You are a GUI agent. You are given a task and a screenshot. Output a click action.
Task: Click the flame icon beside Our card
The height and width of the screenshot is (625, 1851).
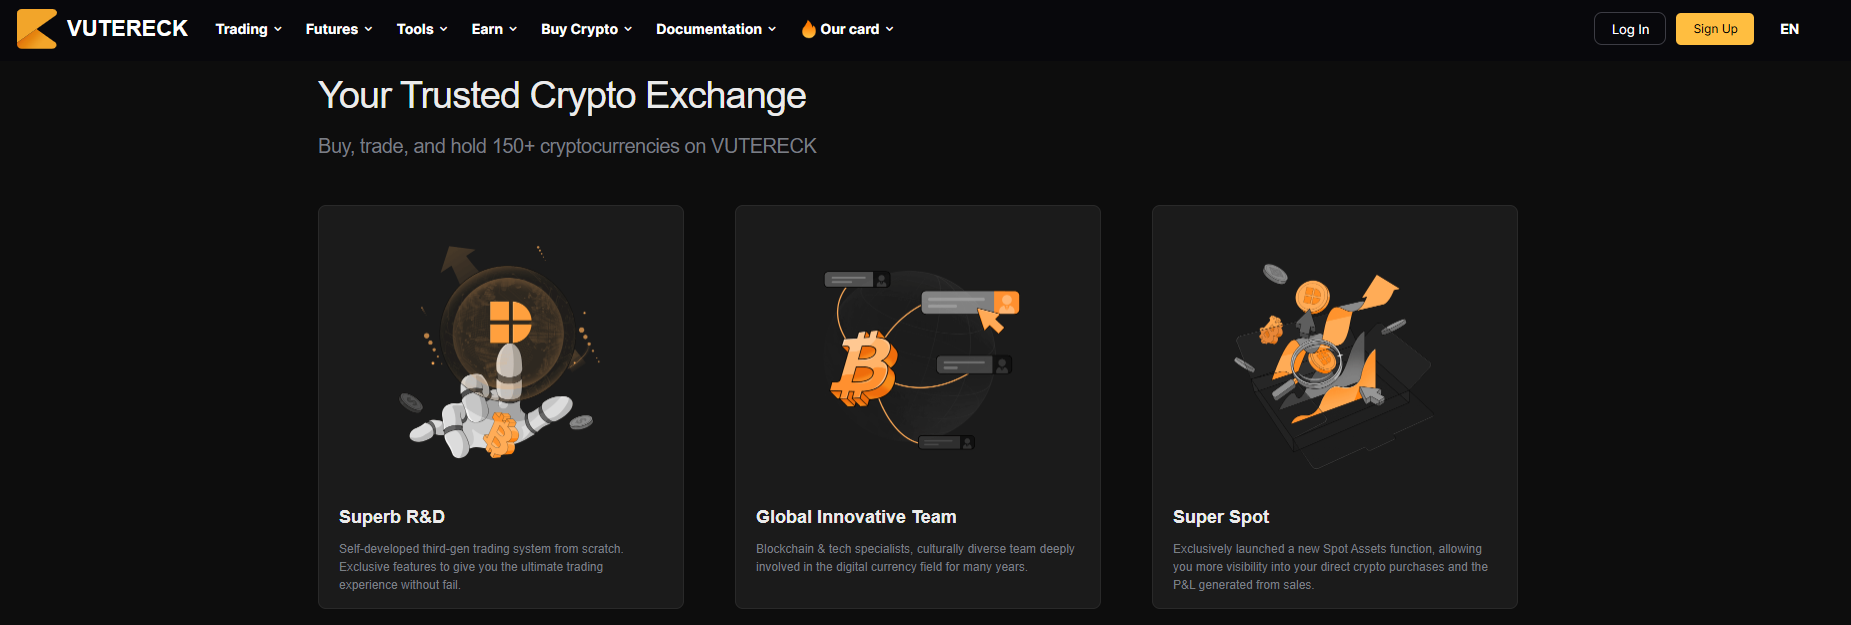tap(808, 29)
